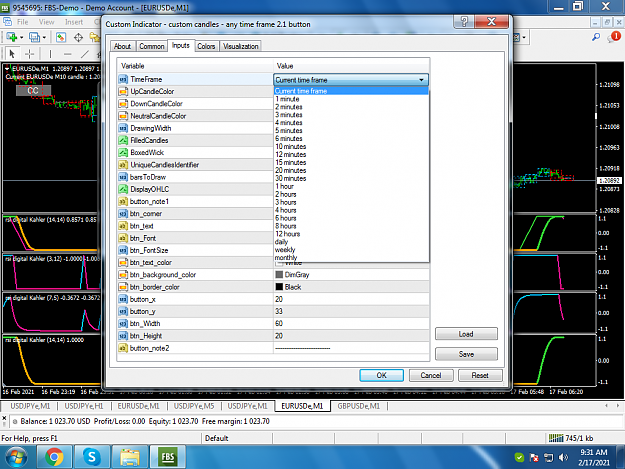Viewport: 625px width, 469px height.
Task: Click the CC button on the chart
Action: click(x=33, y=90)
